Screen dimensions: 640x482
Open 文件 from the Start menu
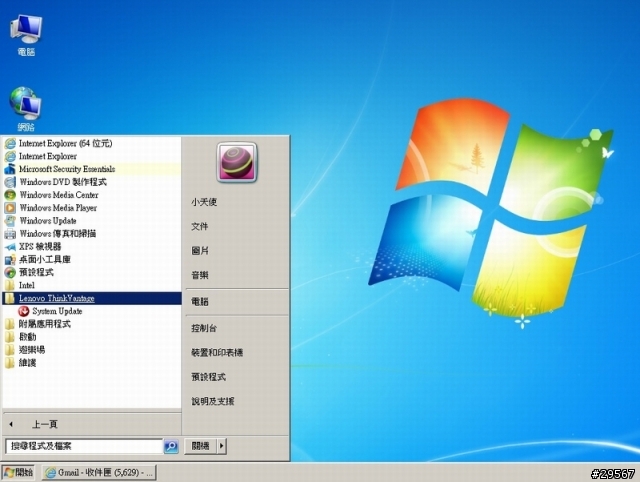tap(200, 227)
